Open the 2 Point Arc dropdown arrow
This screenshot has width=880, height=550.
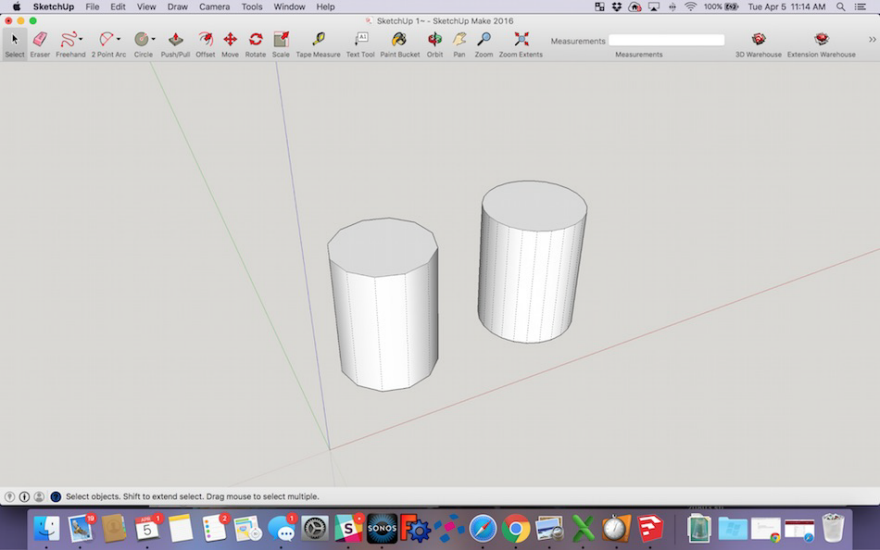pyautogui.click(x=119, y=40)
